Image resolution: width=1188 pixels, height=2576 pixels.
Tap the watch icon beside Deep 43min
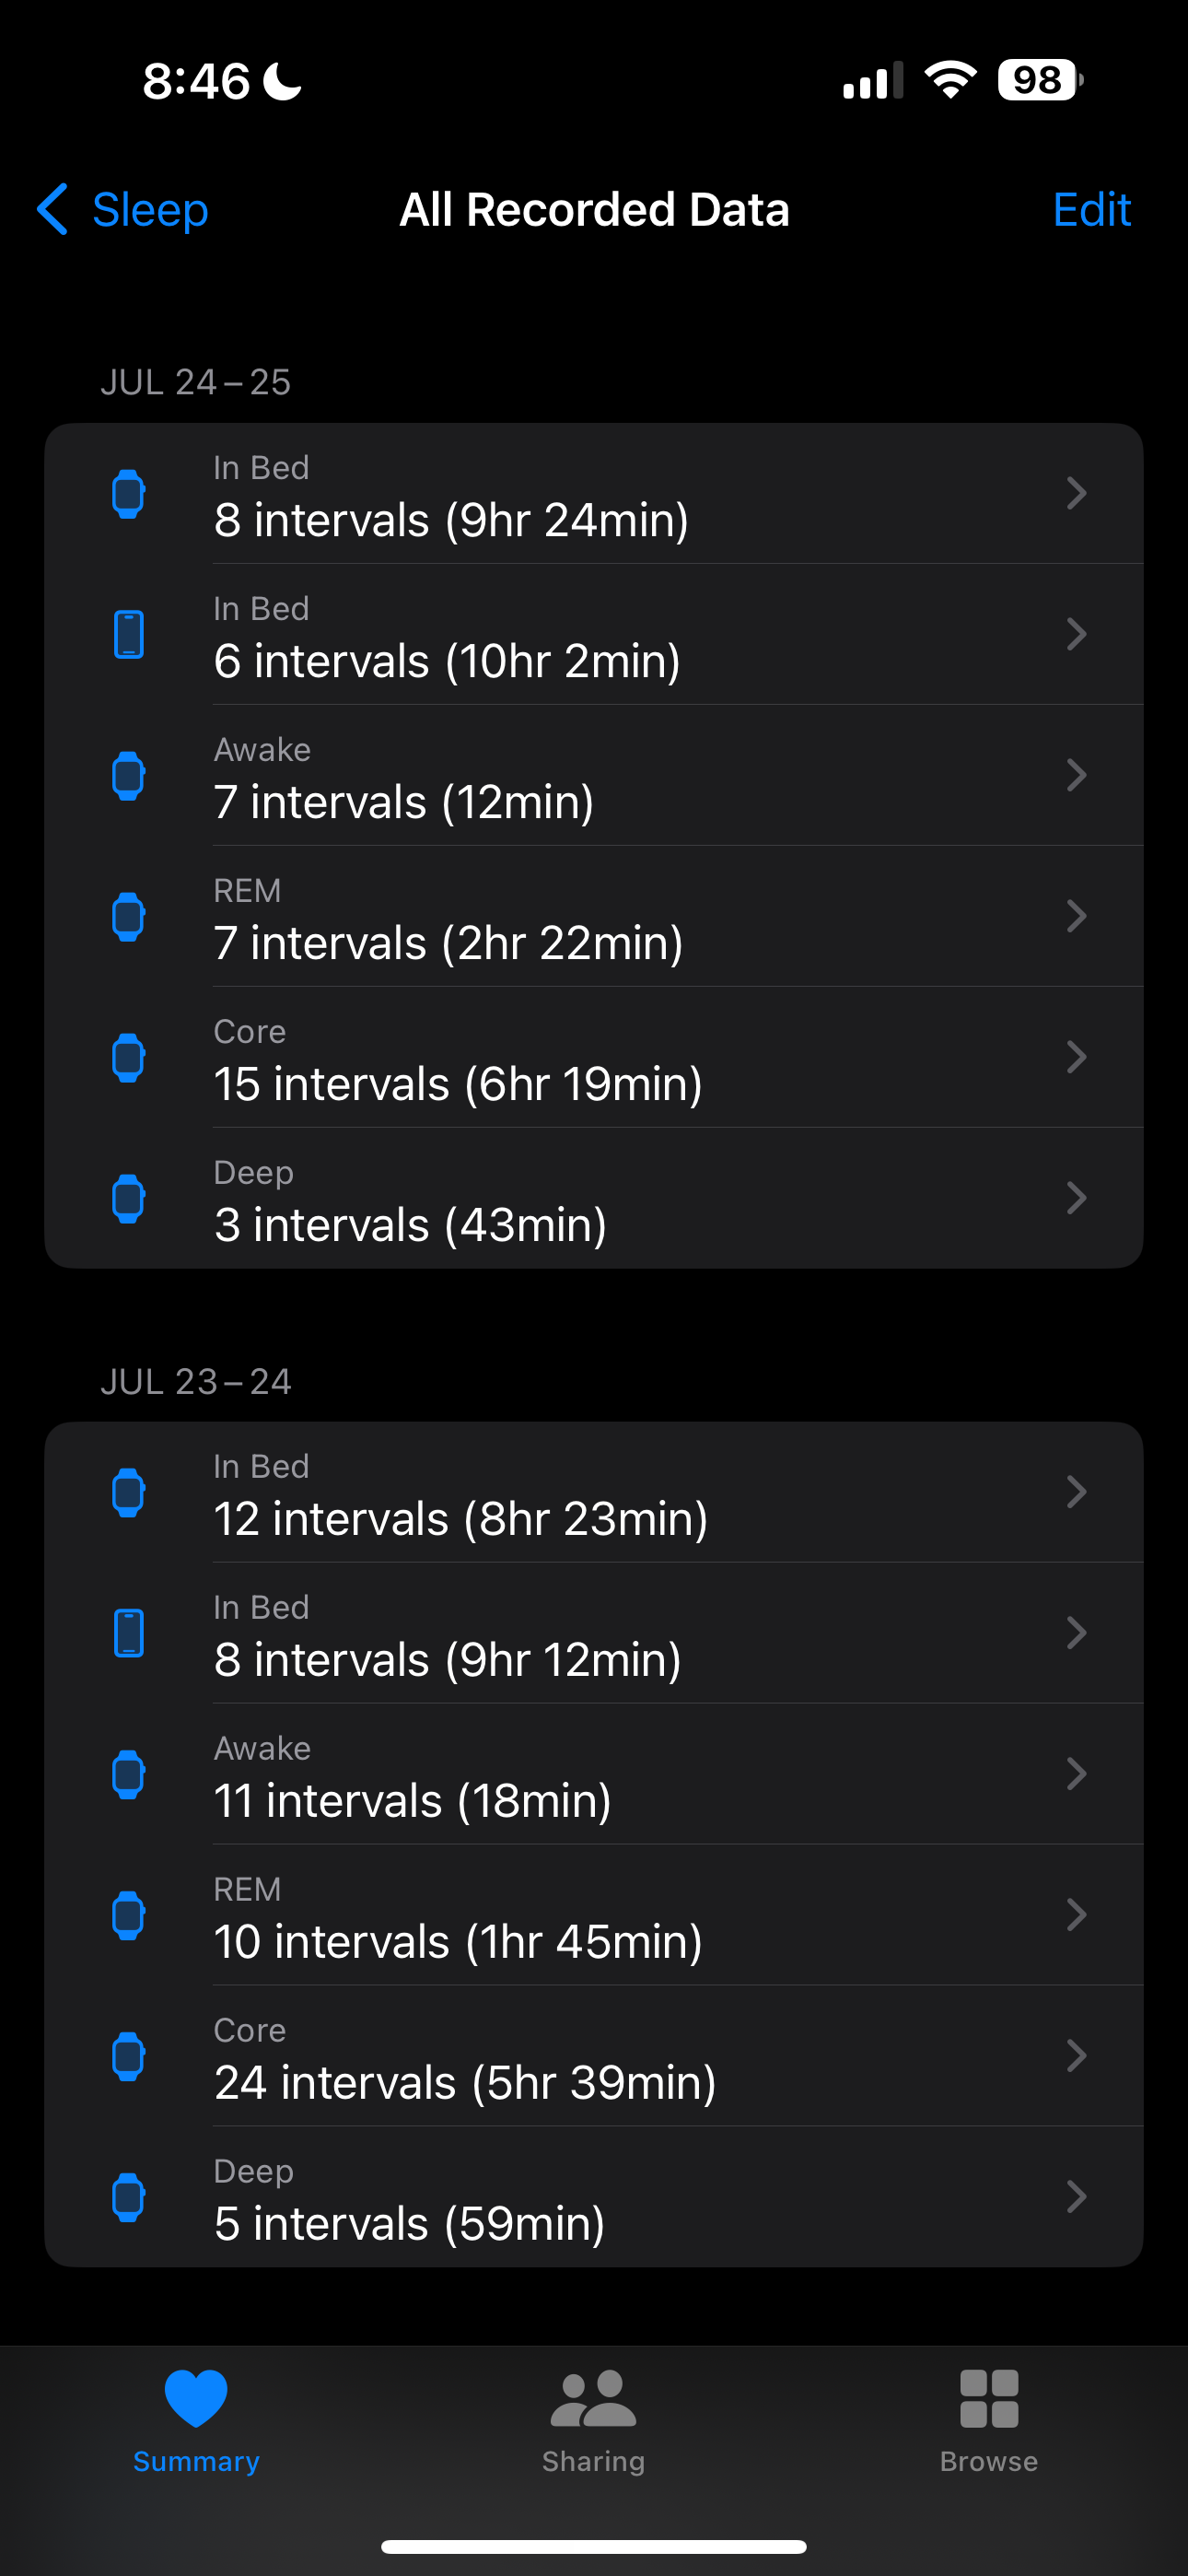tap(128, 1198)
